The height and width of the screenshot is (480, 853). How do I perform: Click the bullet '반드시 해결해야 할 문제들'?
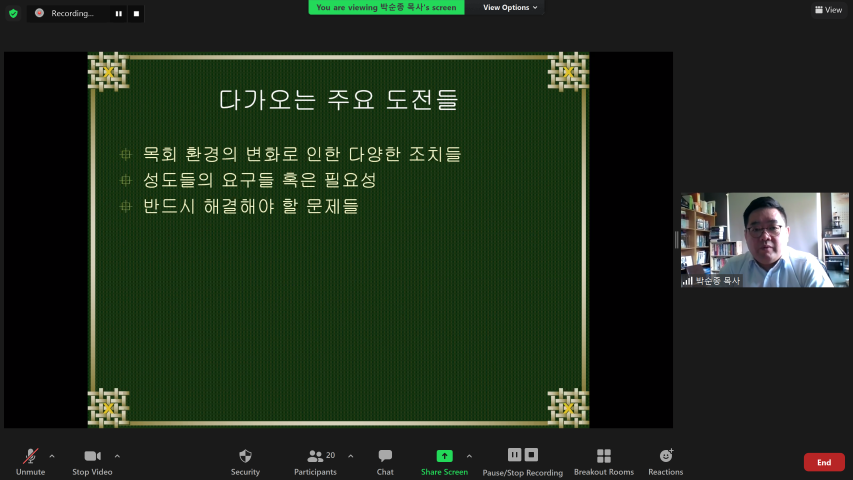(x=251, y=206)
